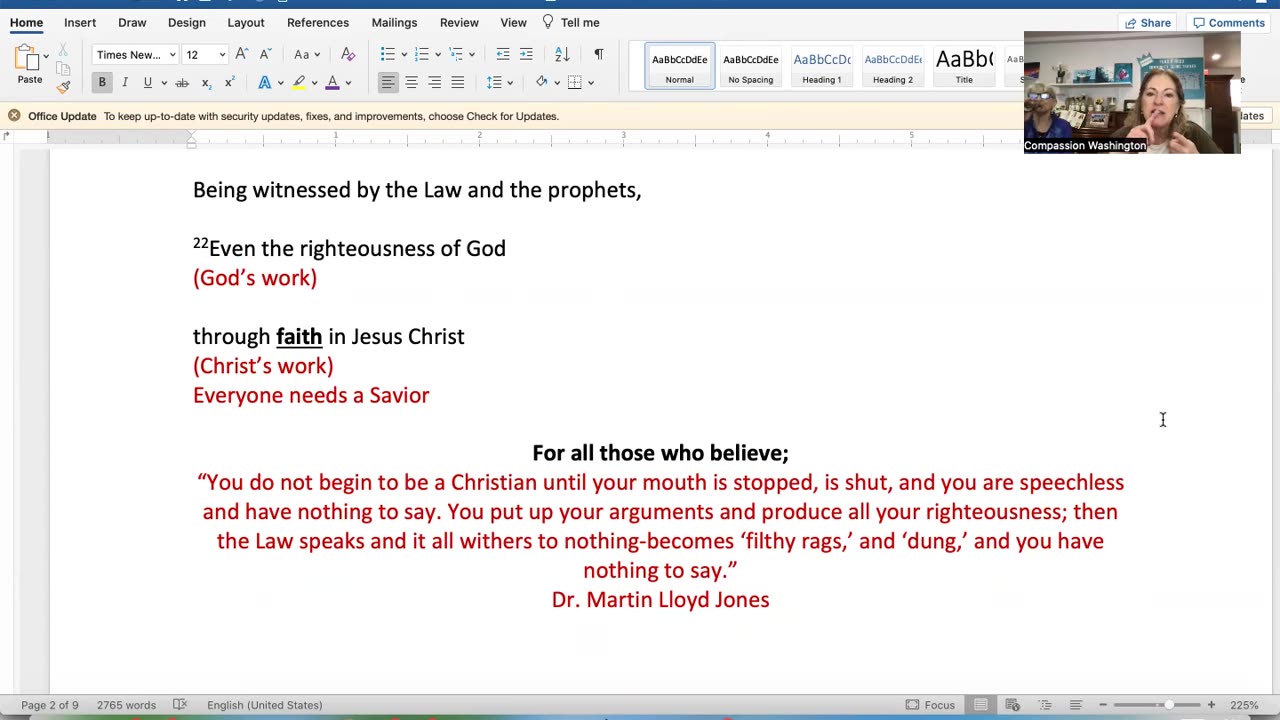
Task: Open the Insert tab
Action: 80,22
